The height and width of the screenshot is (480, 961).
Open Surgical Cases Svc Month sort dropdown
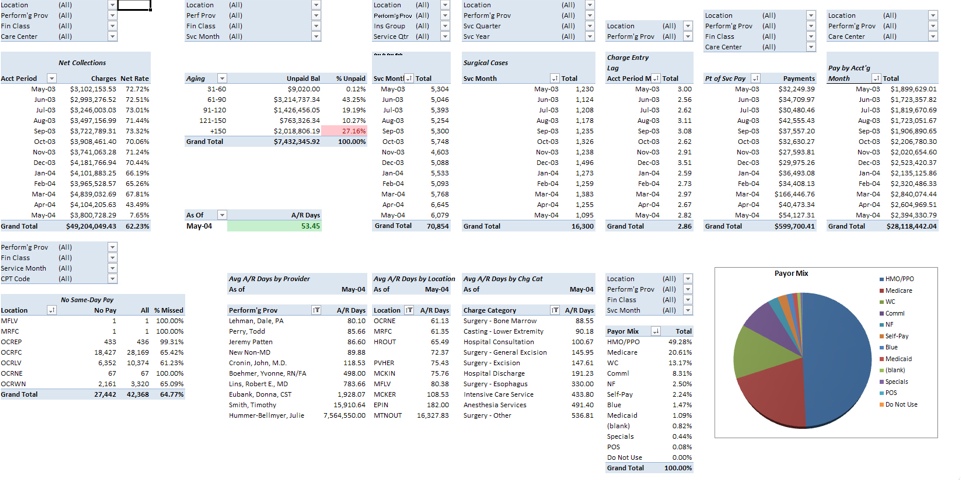click(x=555, y=78)
